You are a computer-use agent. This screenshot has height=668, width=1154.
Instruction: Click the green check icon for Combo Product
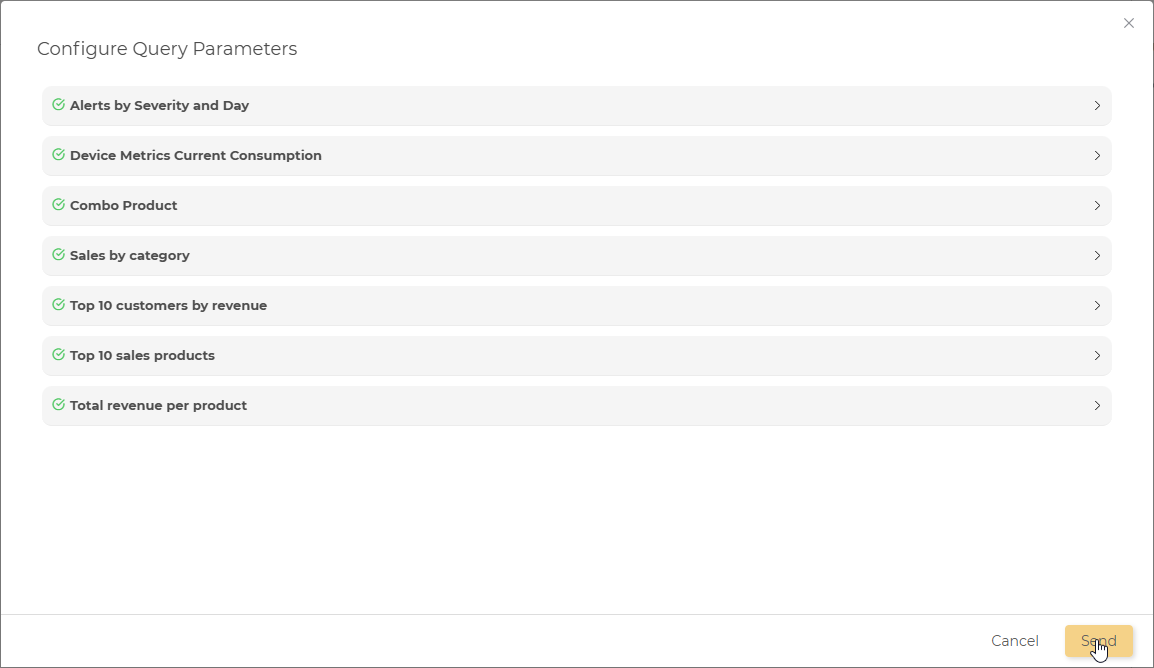[x=58, y=205]
